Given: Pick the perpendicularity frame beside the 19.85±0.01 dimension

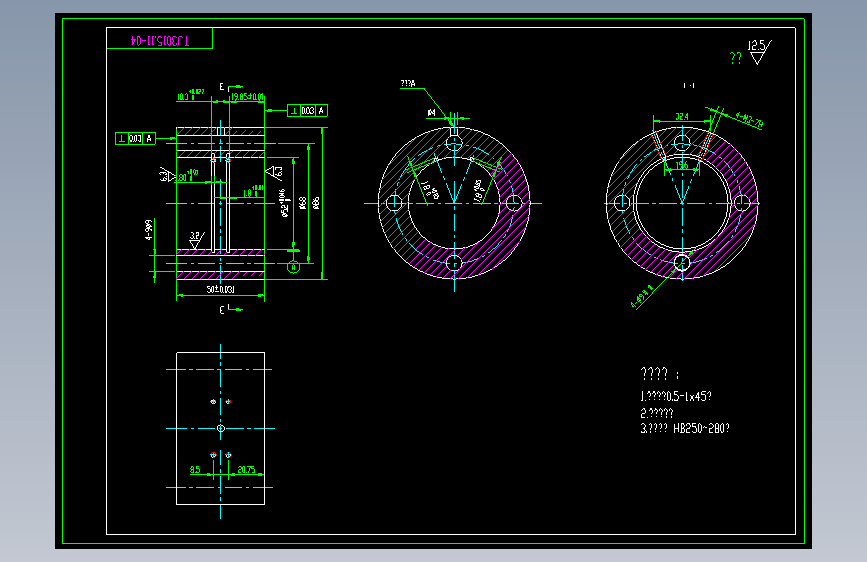Looking at the screenshot, I should coord(307,111).
